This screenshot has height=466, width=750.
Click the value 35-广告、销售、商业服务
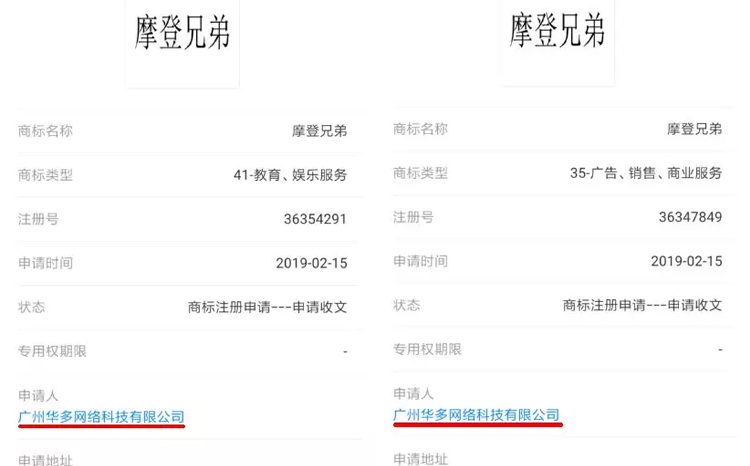click(x=646, y=173)
